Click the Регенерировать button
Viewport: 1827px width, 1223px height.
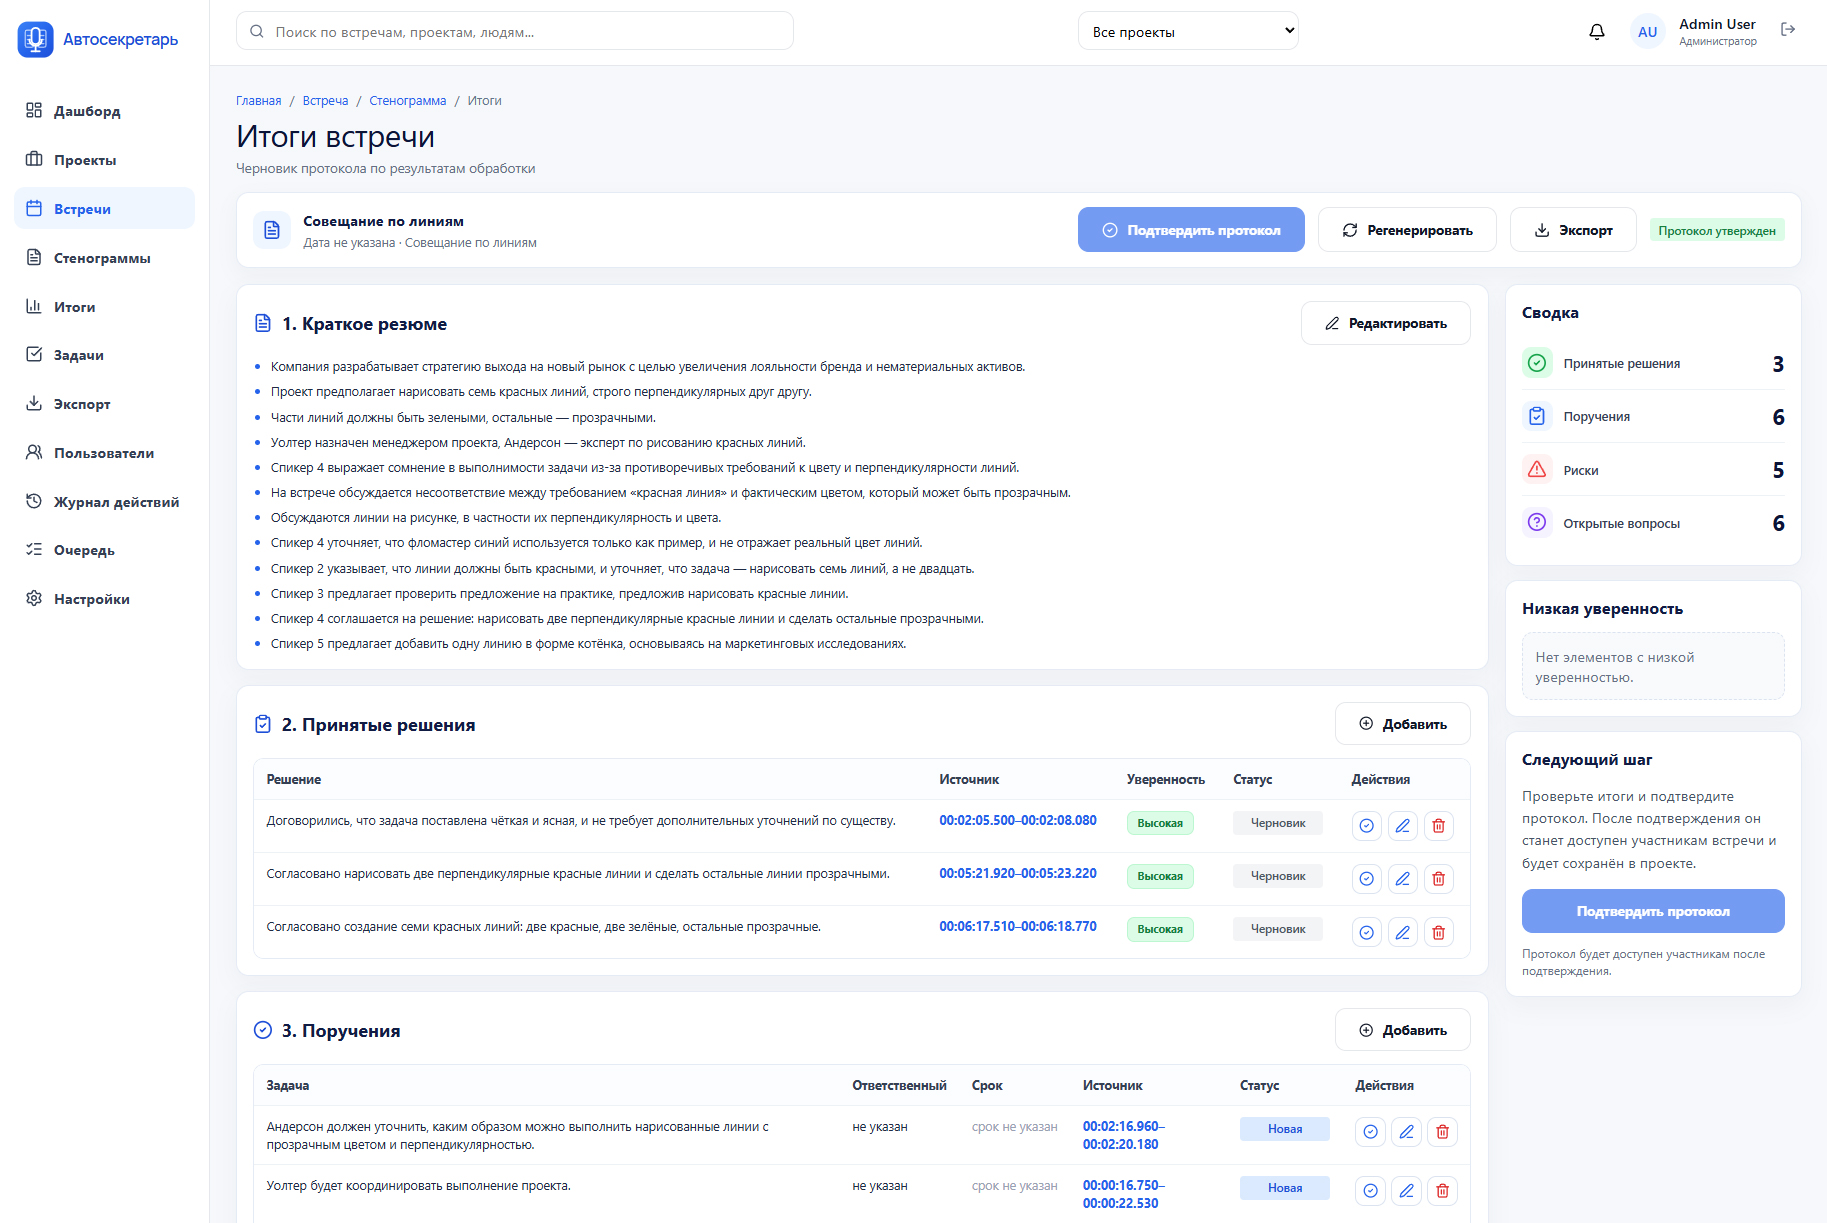click(x=1407, y=230)
